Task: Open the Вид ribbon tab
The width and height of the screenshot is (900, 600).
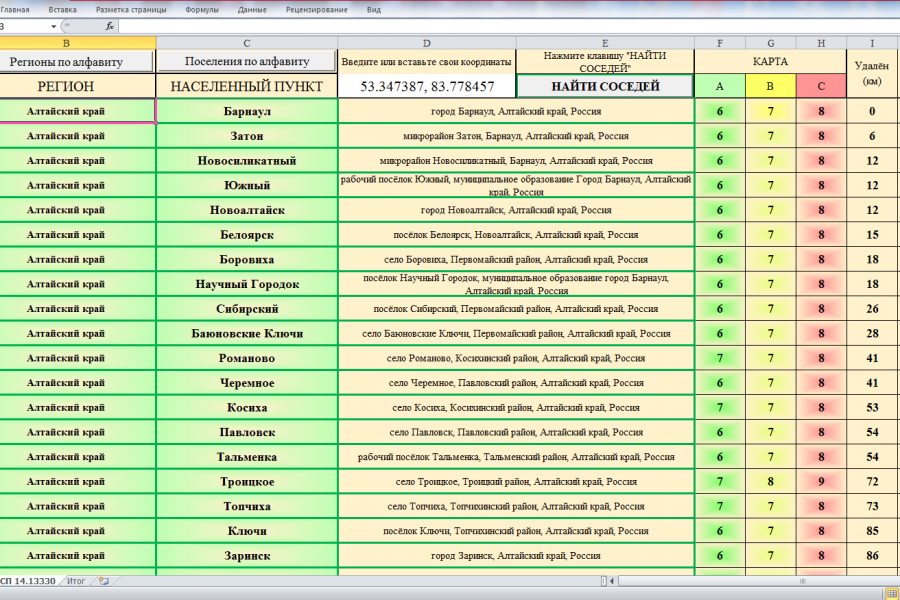Action: pyautogui.click(x=374, y=10)
